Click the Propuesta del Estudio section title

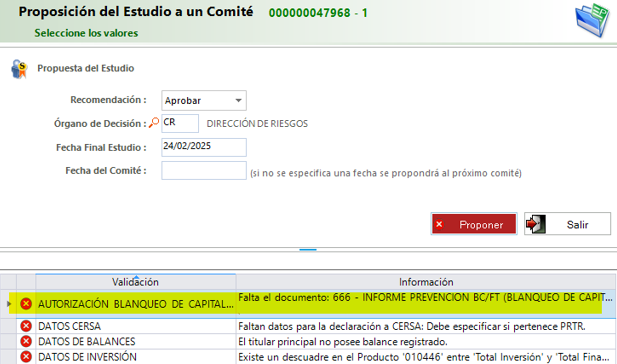(x=86, y=68)
